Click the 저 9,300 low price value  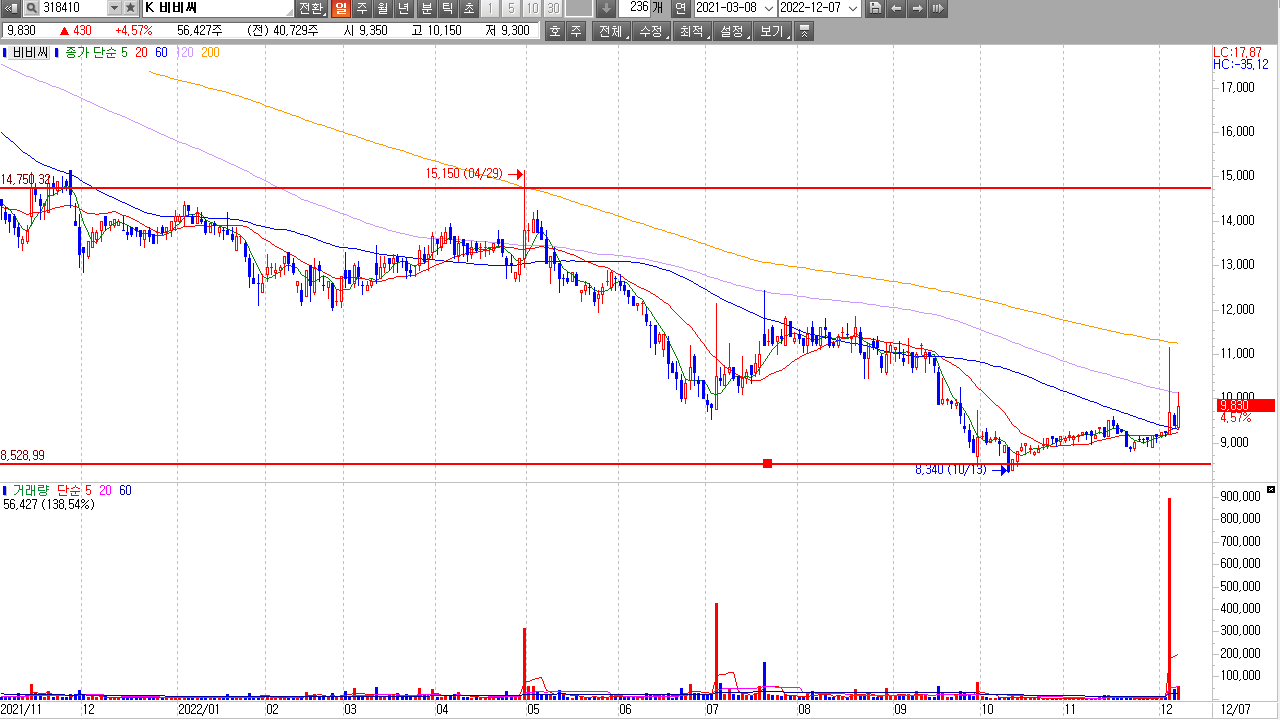pyautogui.click(x=507, y=31)
